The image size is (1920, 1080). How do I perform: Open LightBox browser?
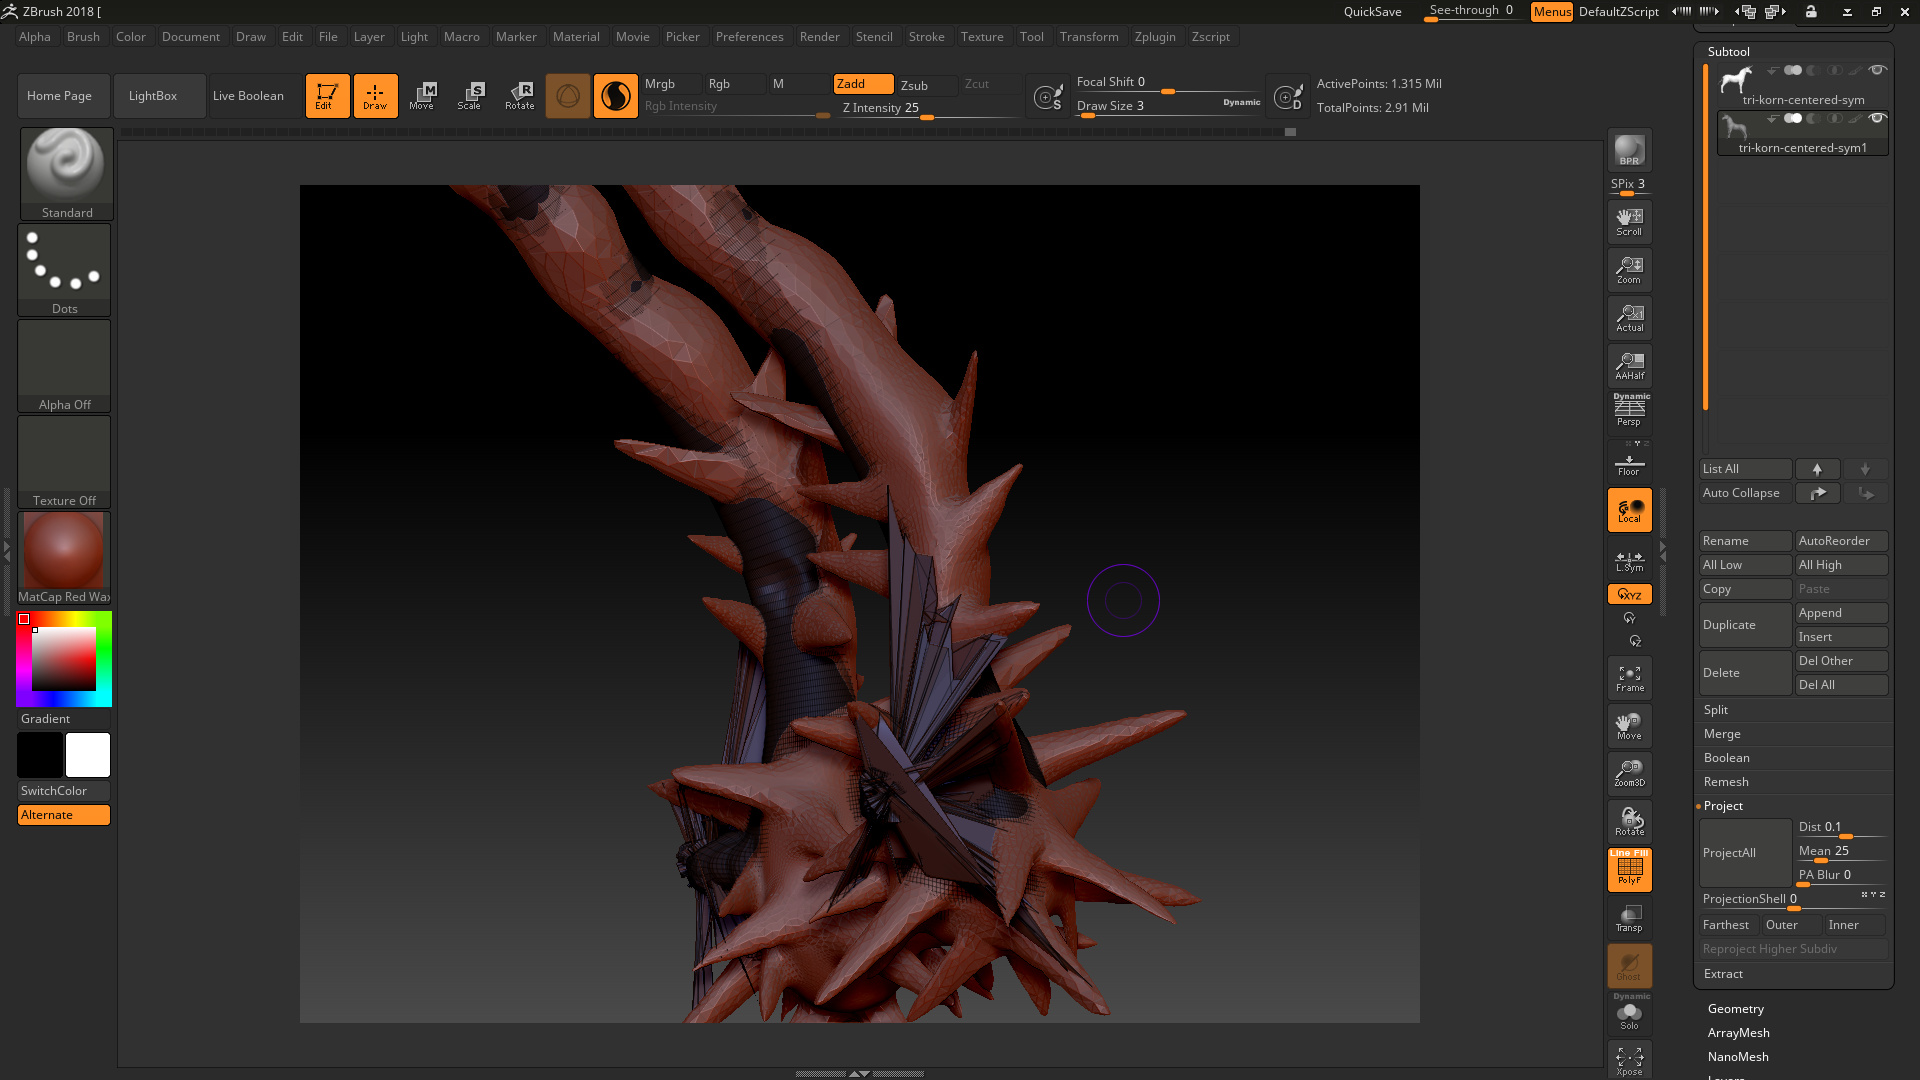point(159,96)
